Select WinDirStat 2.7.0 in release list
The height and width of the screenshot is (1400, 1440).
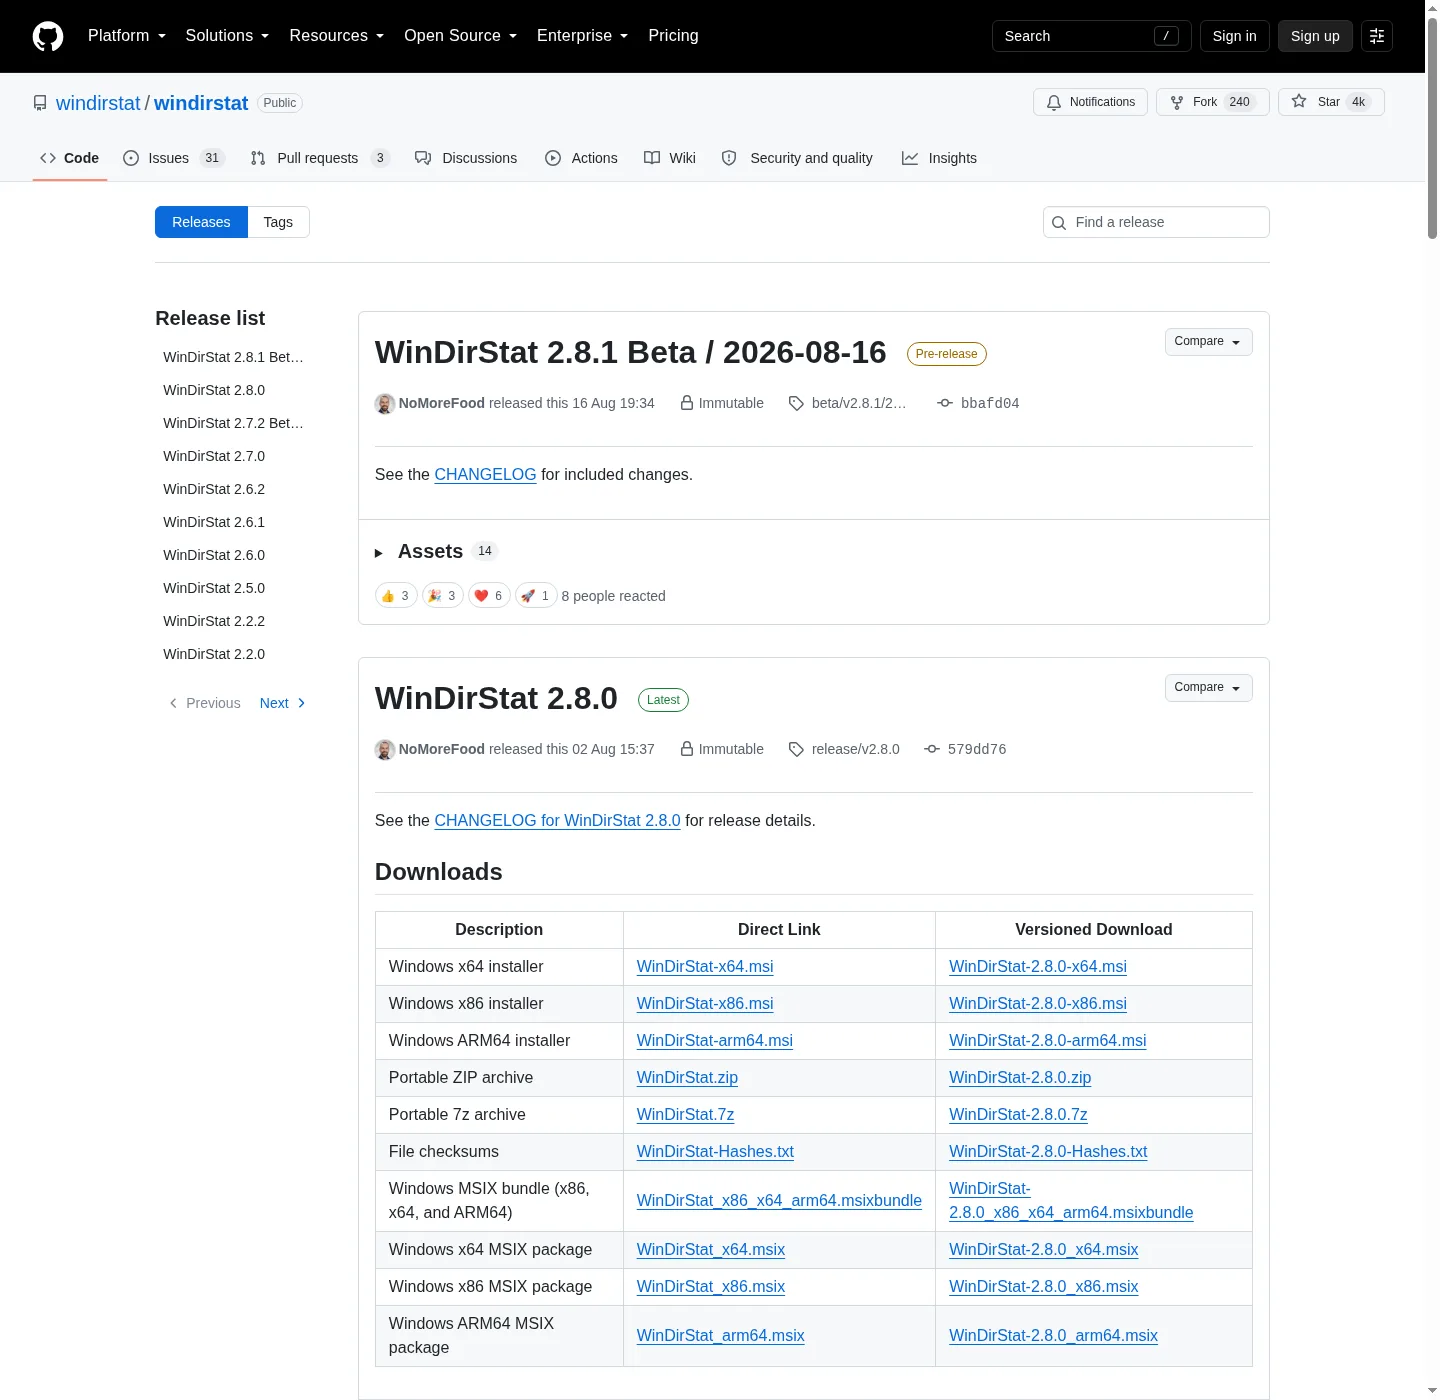pos(214,456)
